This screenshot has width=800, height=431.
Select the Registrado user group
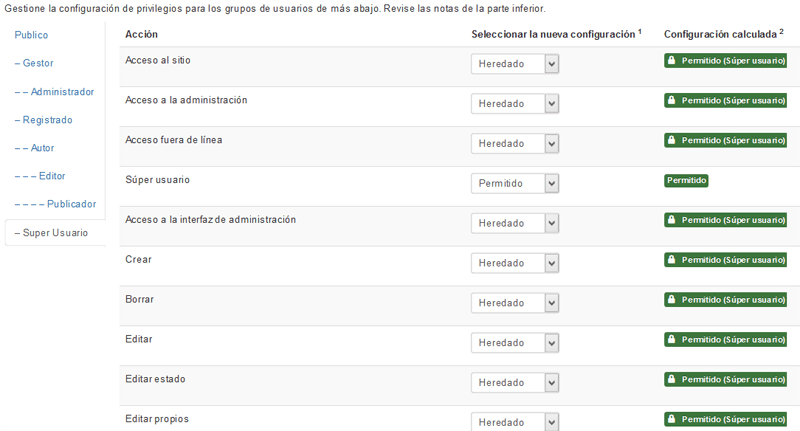coord(44,120)
